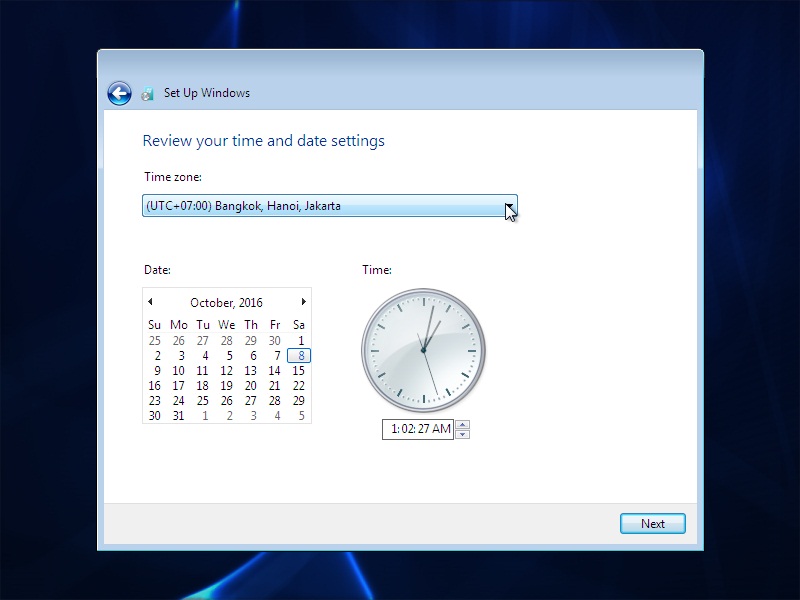Select October 12 in the calendar
Viewport: 800px width, 600px height.
[x=227, y=370]
